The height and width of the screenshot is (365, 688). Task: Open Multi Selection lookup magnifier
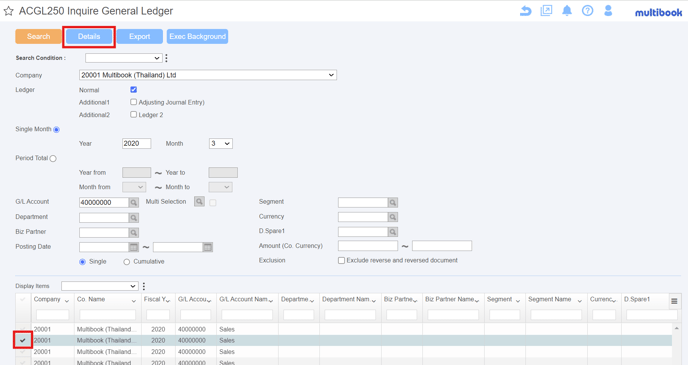coord(199,201)
